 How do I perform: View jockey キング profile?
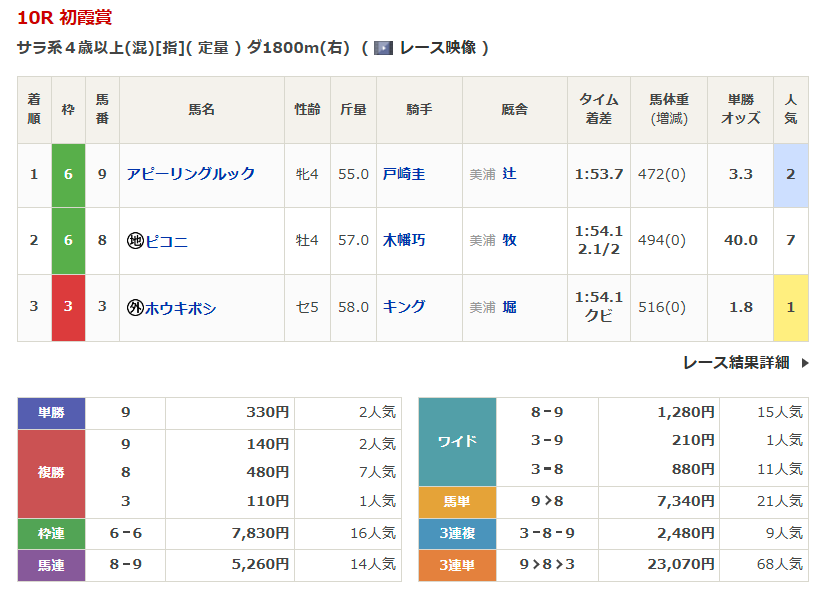click(x=404, y=307)
